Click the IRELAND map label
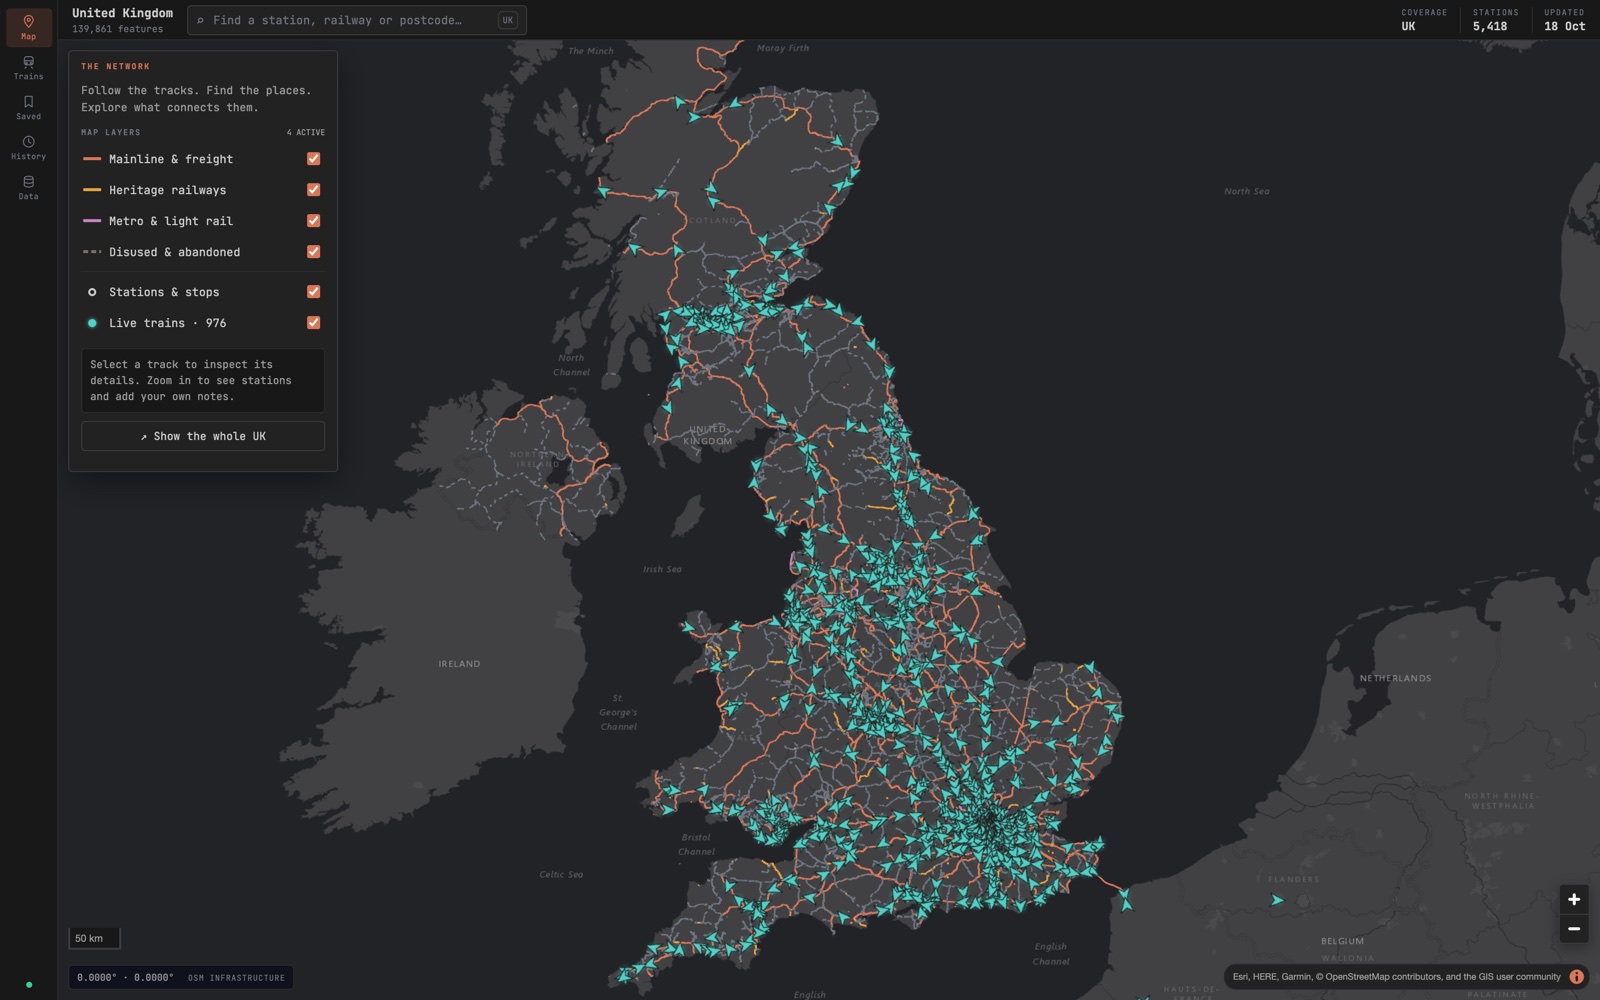The width and height of the screenshot is (1600, 1000). click(x=459, y=664)
